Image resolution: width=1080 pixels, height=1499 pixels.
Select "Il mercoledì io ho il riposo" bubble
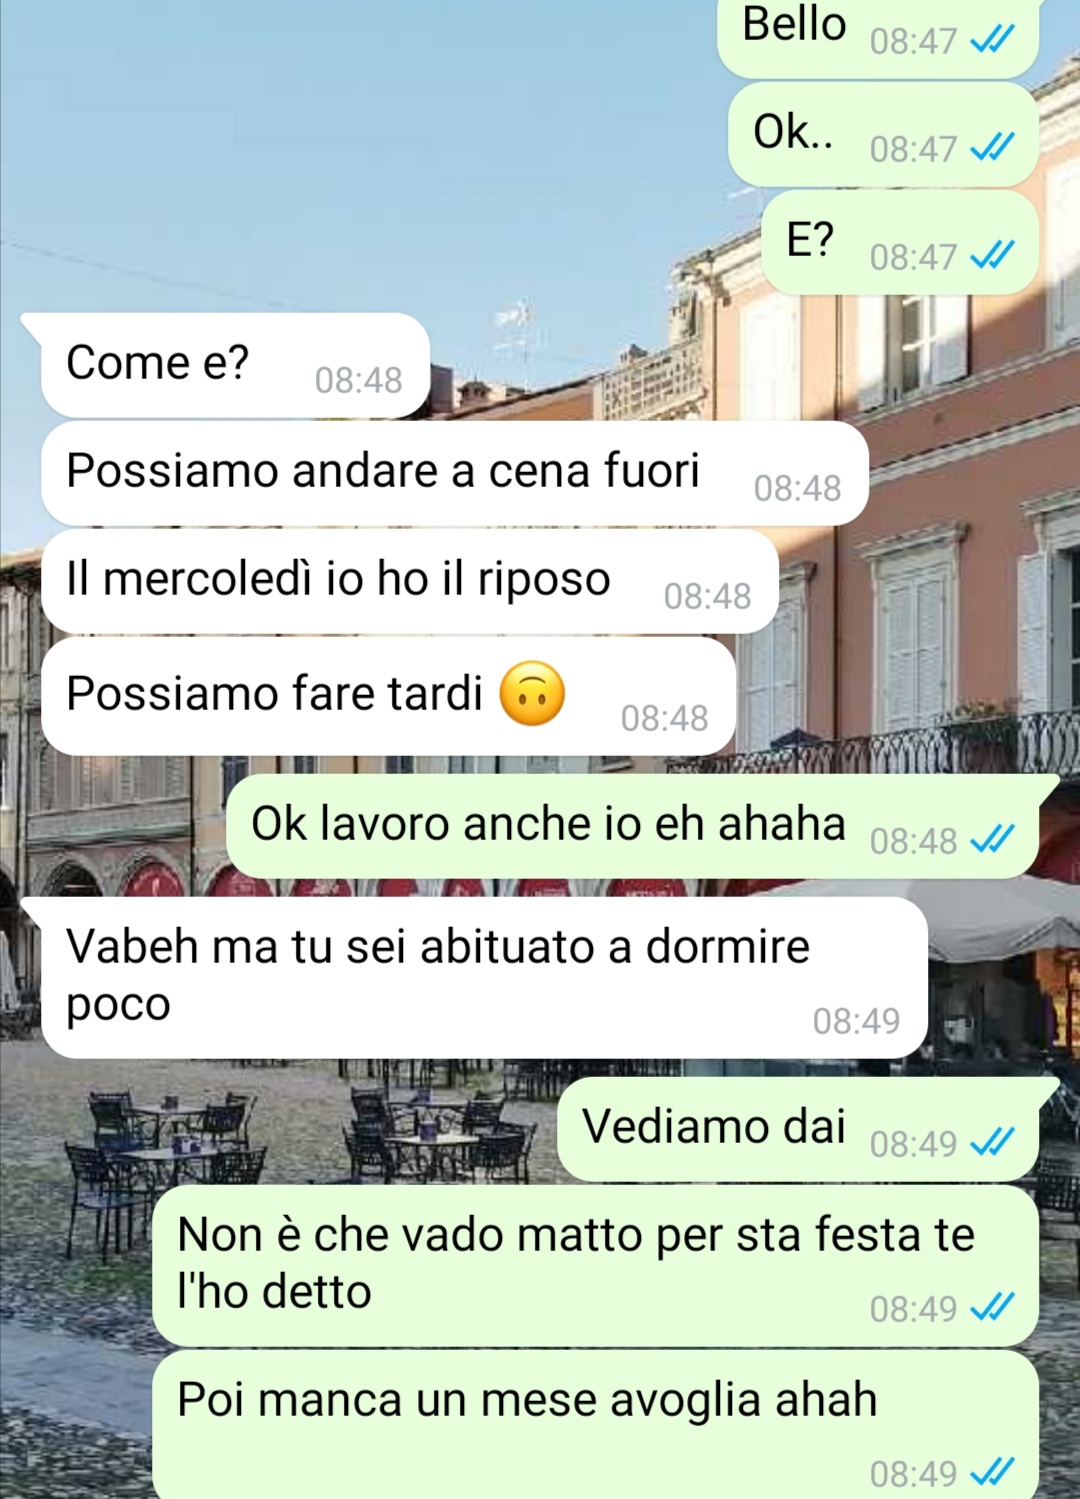click(409, 581)
